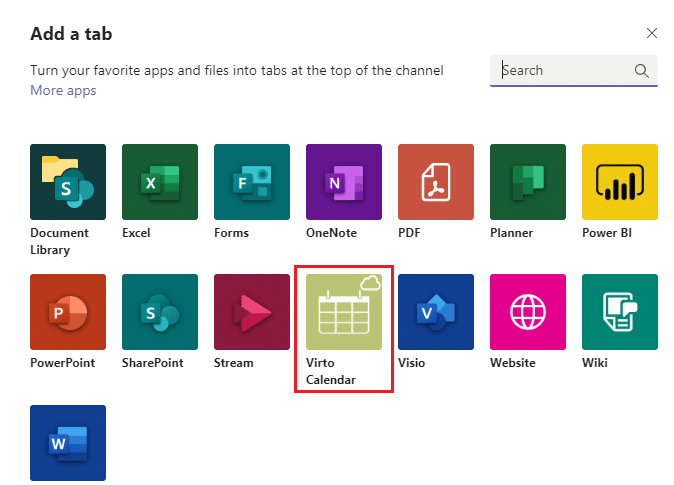Select the PDF app icon
674x485 pixels.
pyautogui.click(x=436, y=182)
